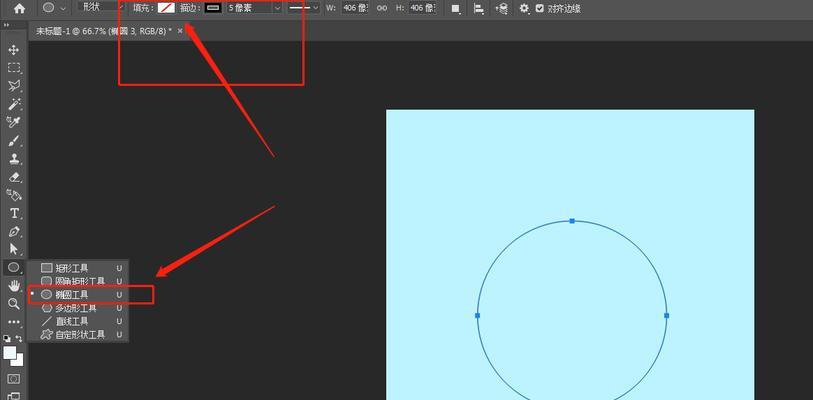Open the path arrangement icon
Image resolution: width=813 pixels, height=400 pixels.
click(501, 8)
